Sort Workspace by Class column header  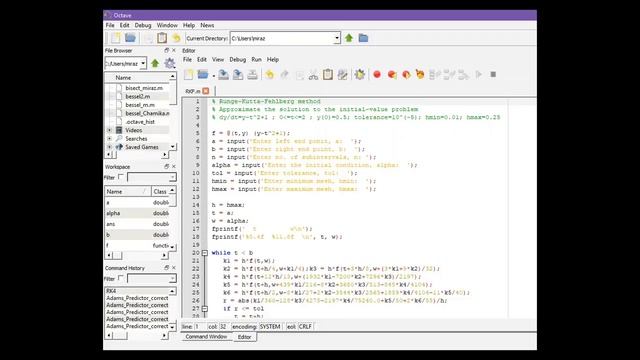click(160, 191)
